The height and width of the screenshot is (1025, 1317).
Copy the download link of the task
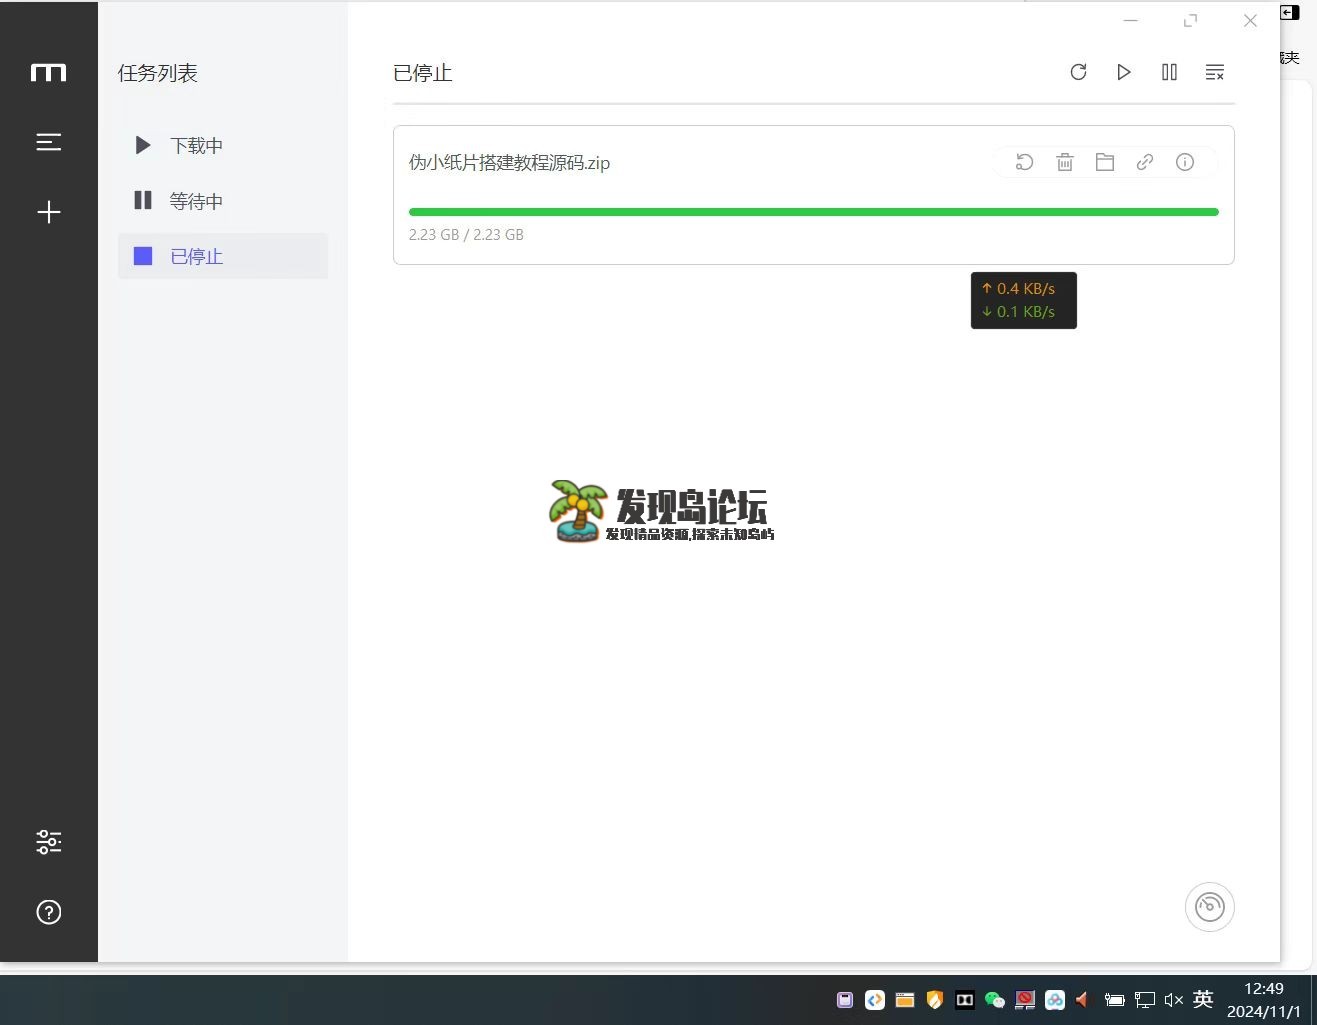(x=1145, y=162)
